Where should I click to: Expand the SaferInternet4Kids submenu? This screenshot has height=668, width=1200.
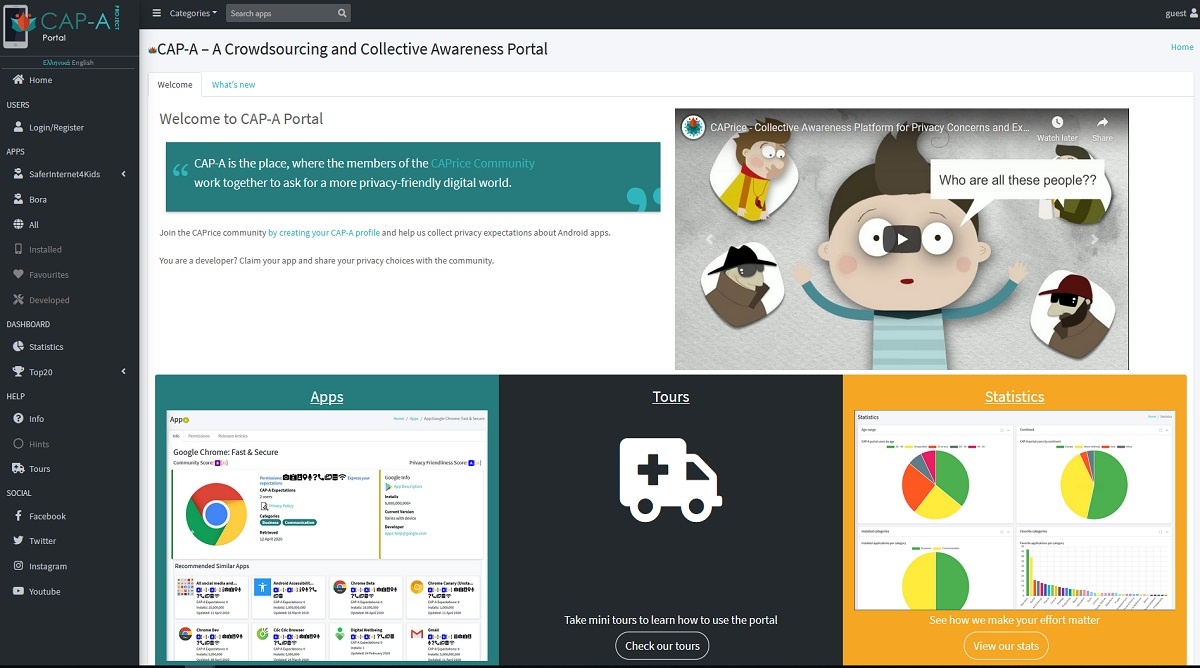click(x=123, y=174)
